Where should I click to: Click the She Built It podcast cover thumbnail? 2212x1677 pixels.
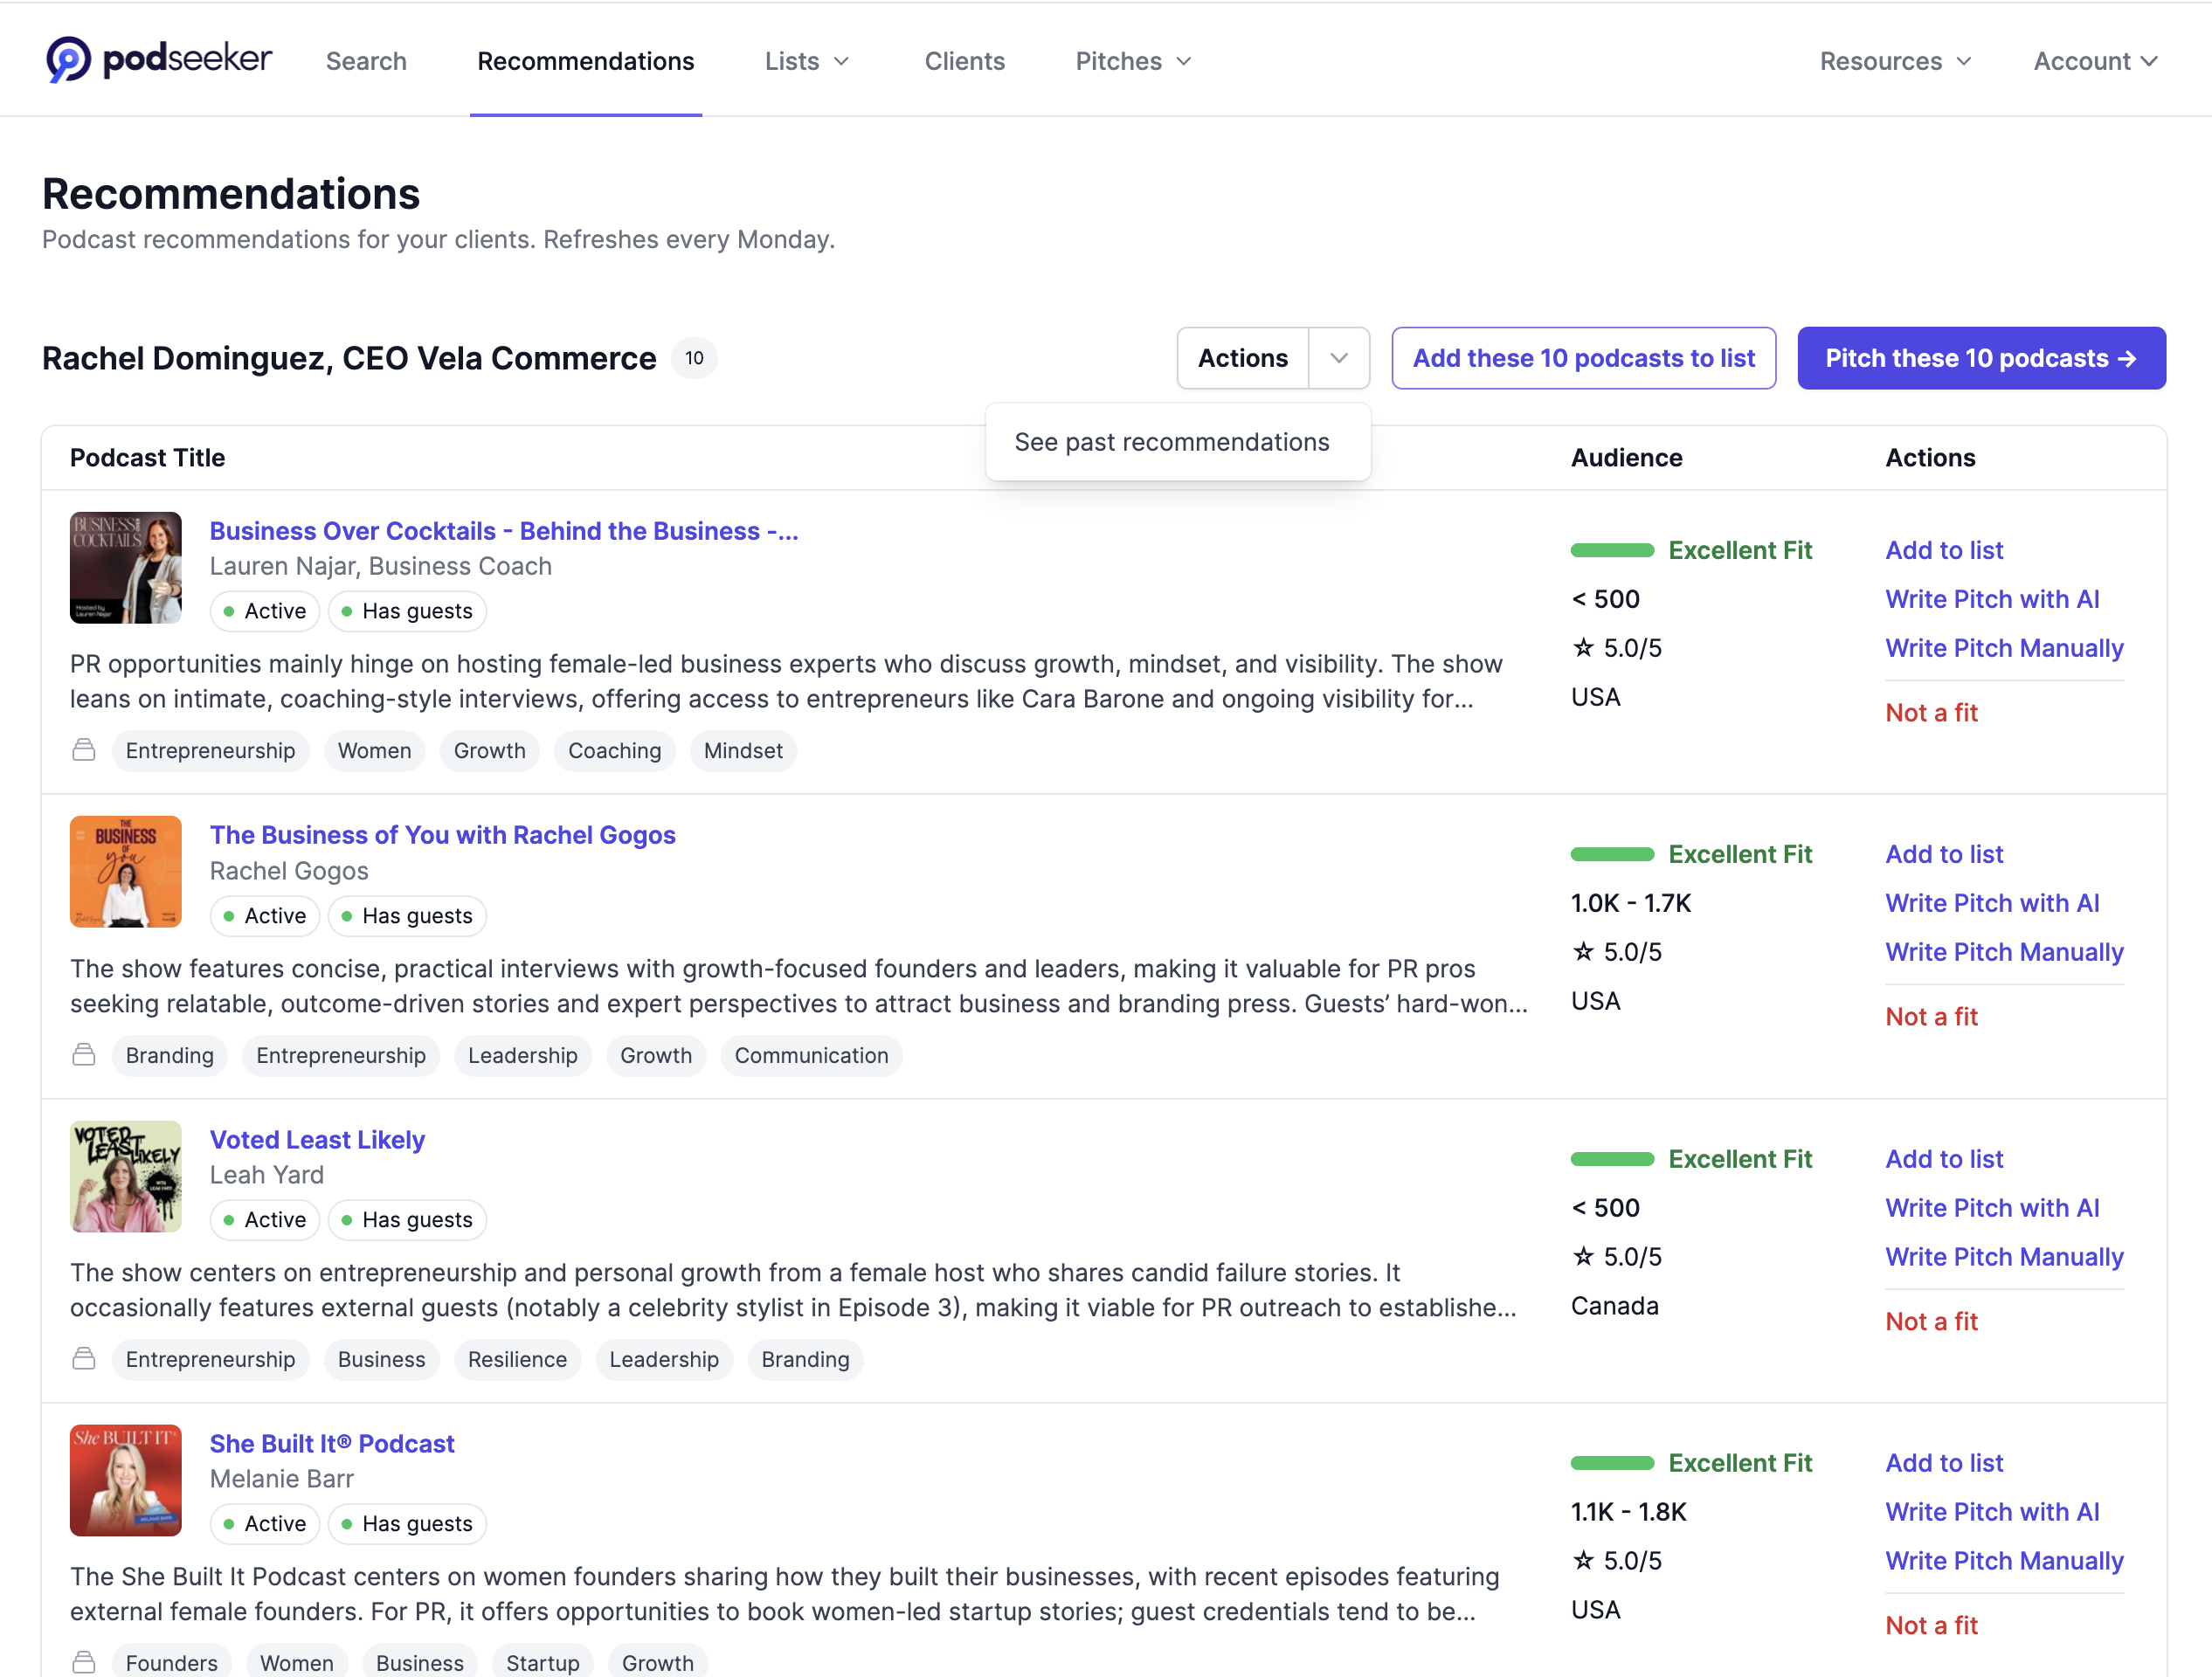point(125,1481)
